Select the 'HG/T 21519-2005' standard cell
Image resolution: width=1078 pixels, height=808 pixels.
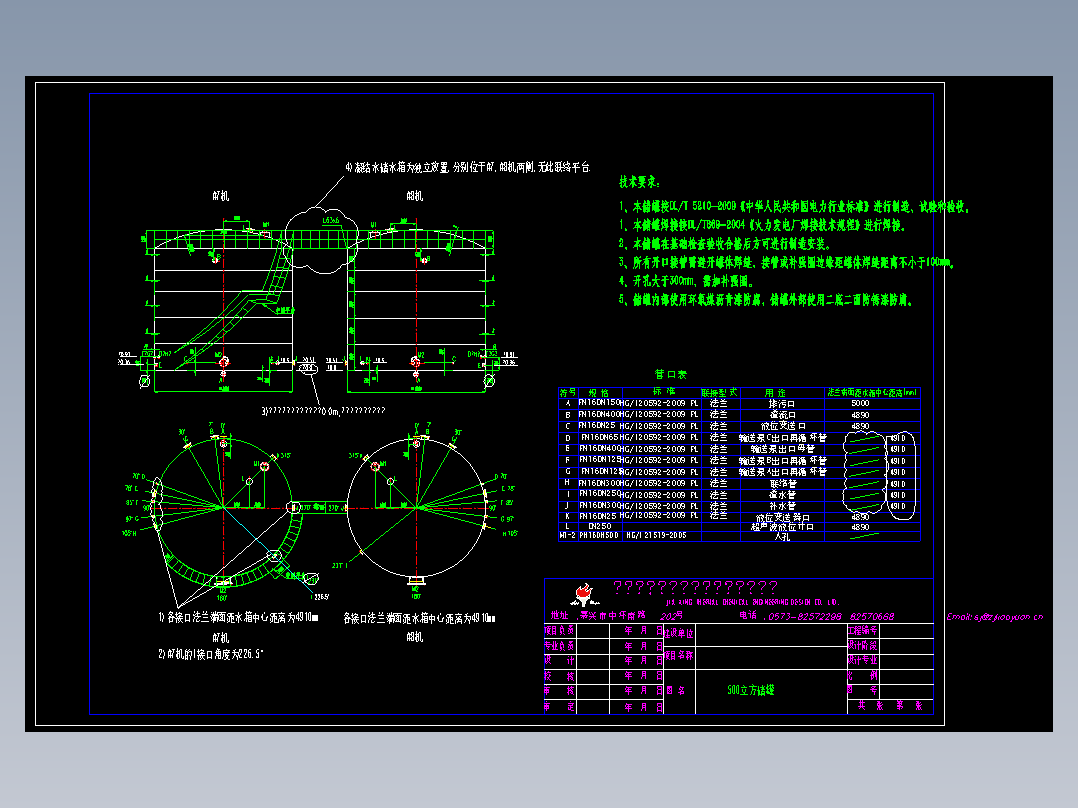coord(656,535)
